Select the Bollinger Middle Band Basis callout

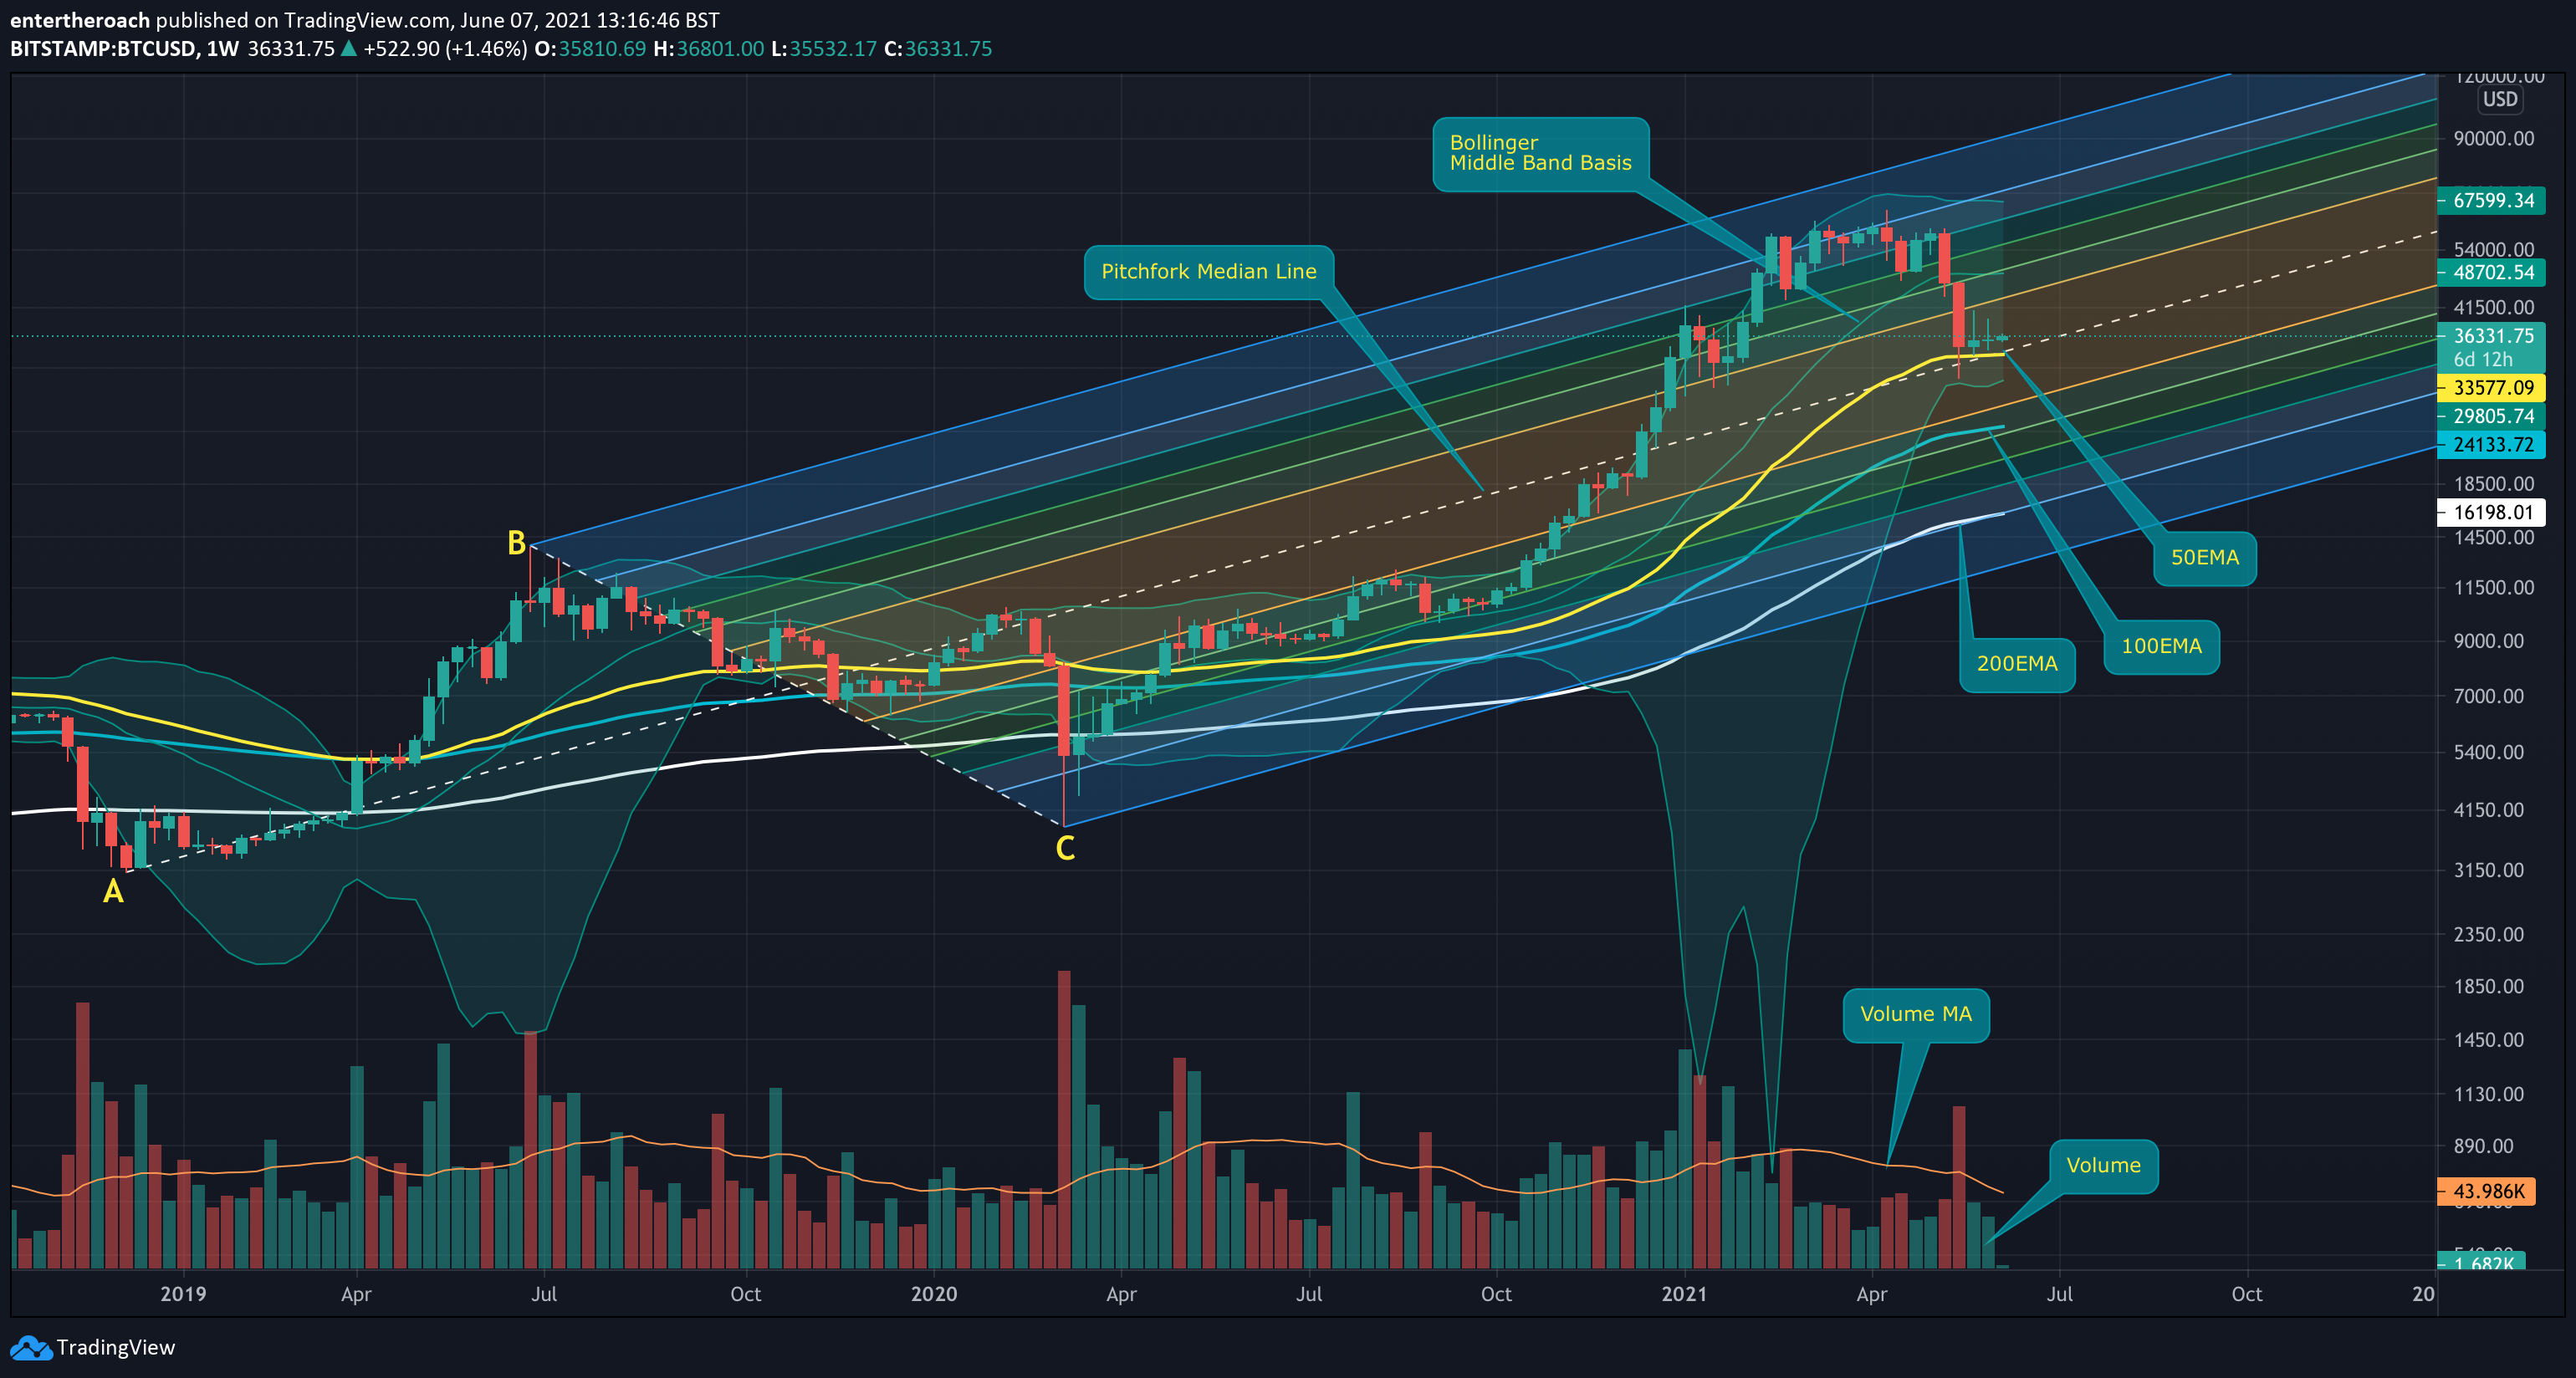[1540, 154]
